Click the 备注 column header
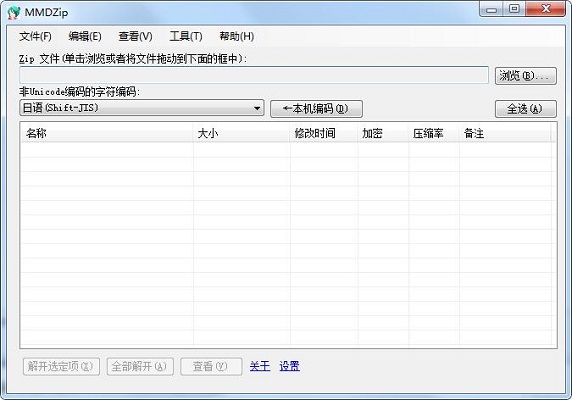 [505, 133]
